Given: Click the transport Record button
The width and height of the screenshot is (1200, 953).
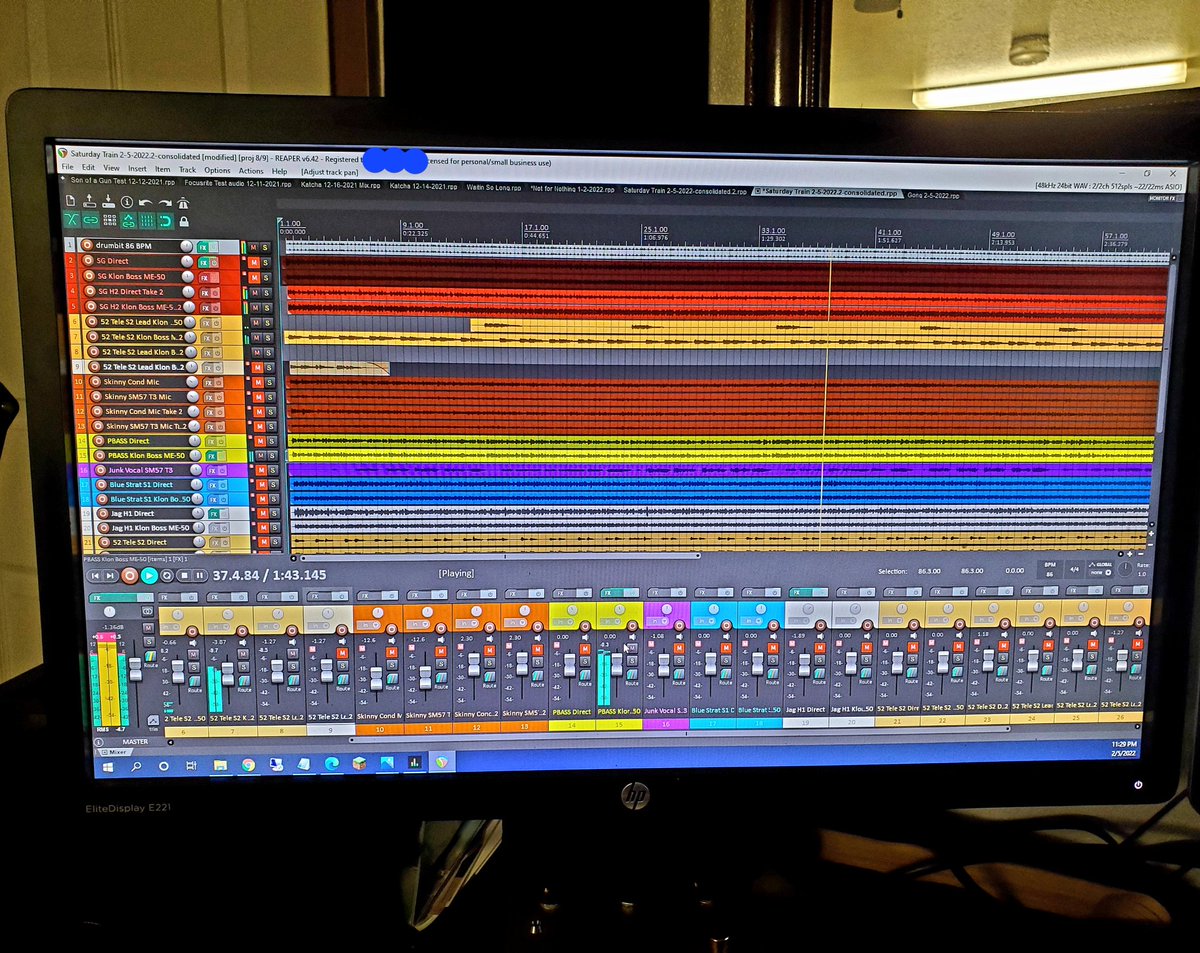Looking at the screenshot, I should pyautogui.click(x=130, y=576).
